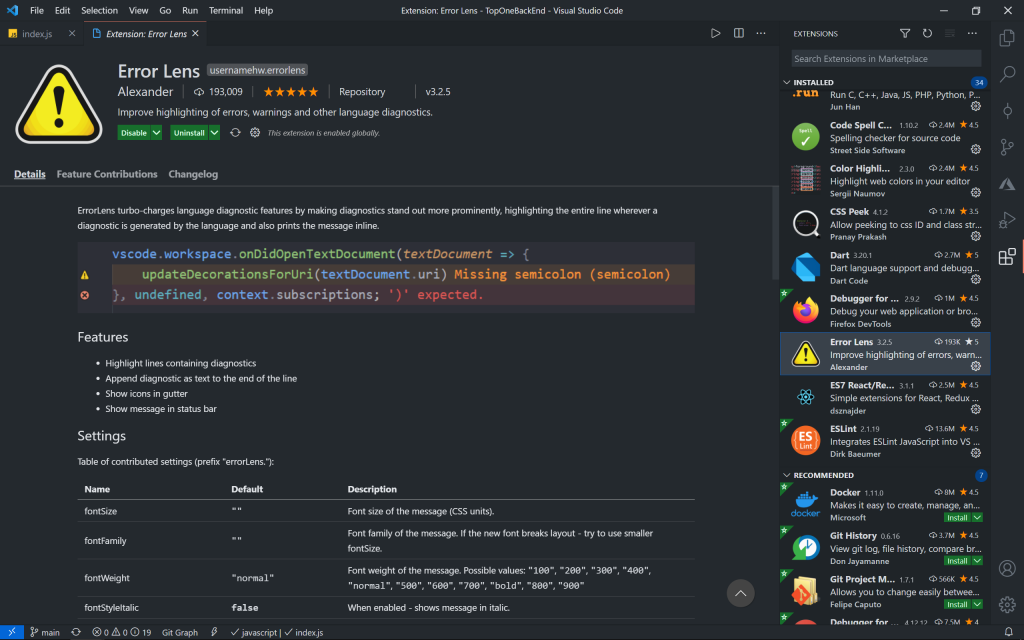Open the Explorer view in the activity bar

(x=1007, y=38)
